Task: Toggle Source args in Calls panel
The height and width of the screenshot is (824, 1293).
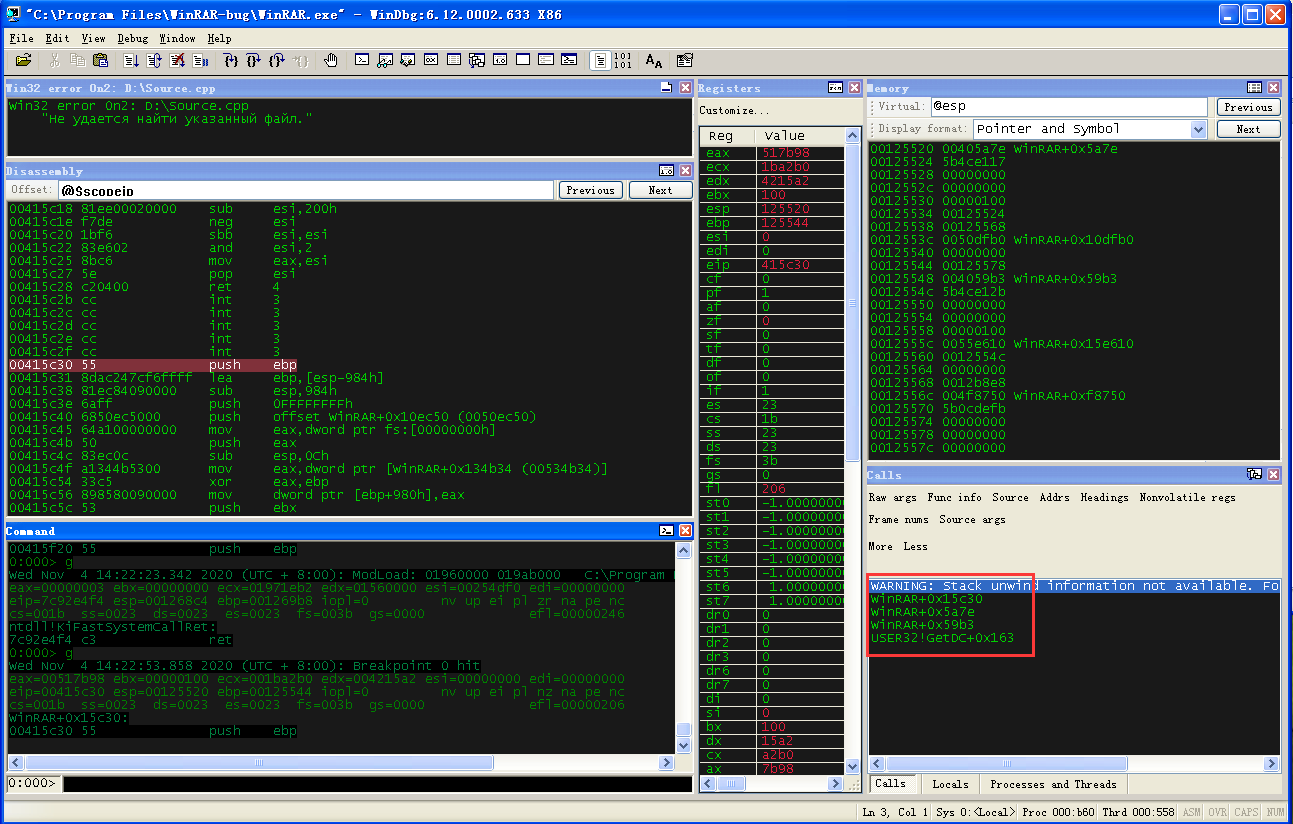Action: 972,519
